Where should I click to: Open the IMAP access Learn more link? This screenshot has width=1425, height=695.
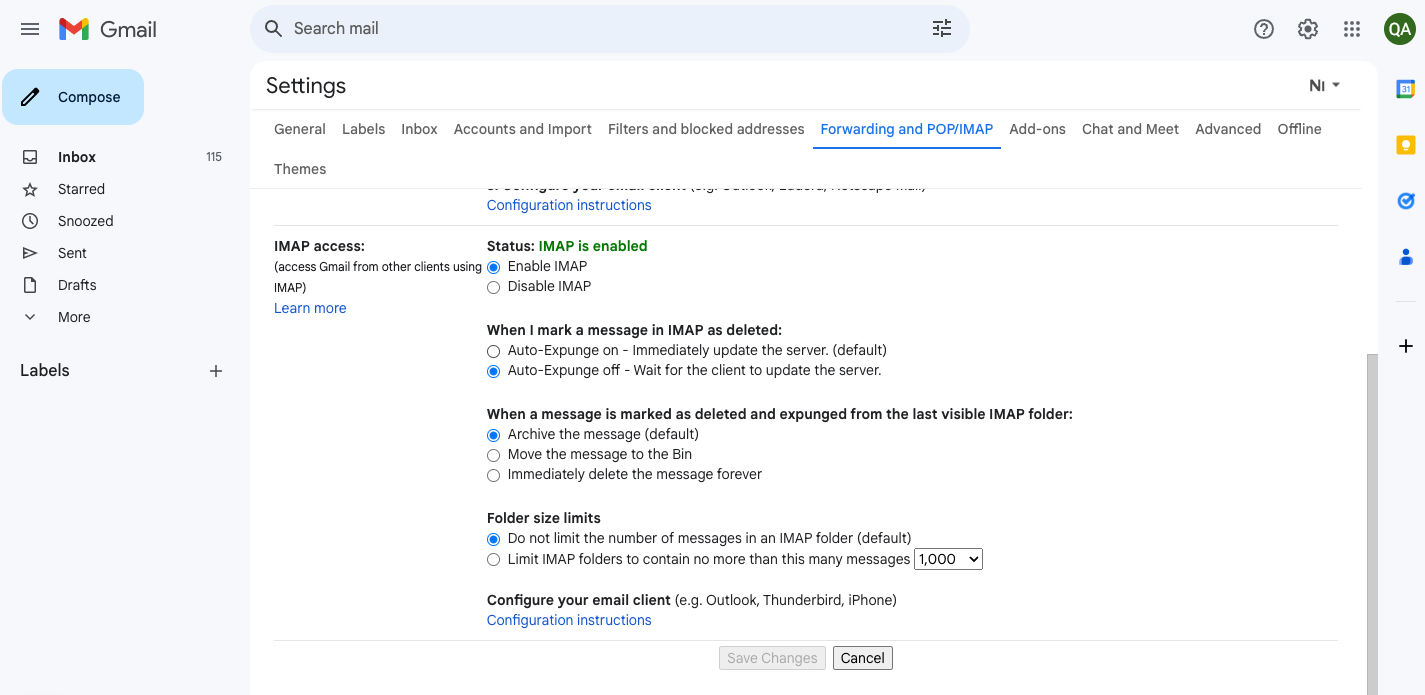tap(310, 308)
